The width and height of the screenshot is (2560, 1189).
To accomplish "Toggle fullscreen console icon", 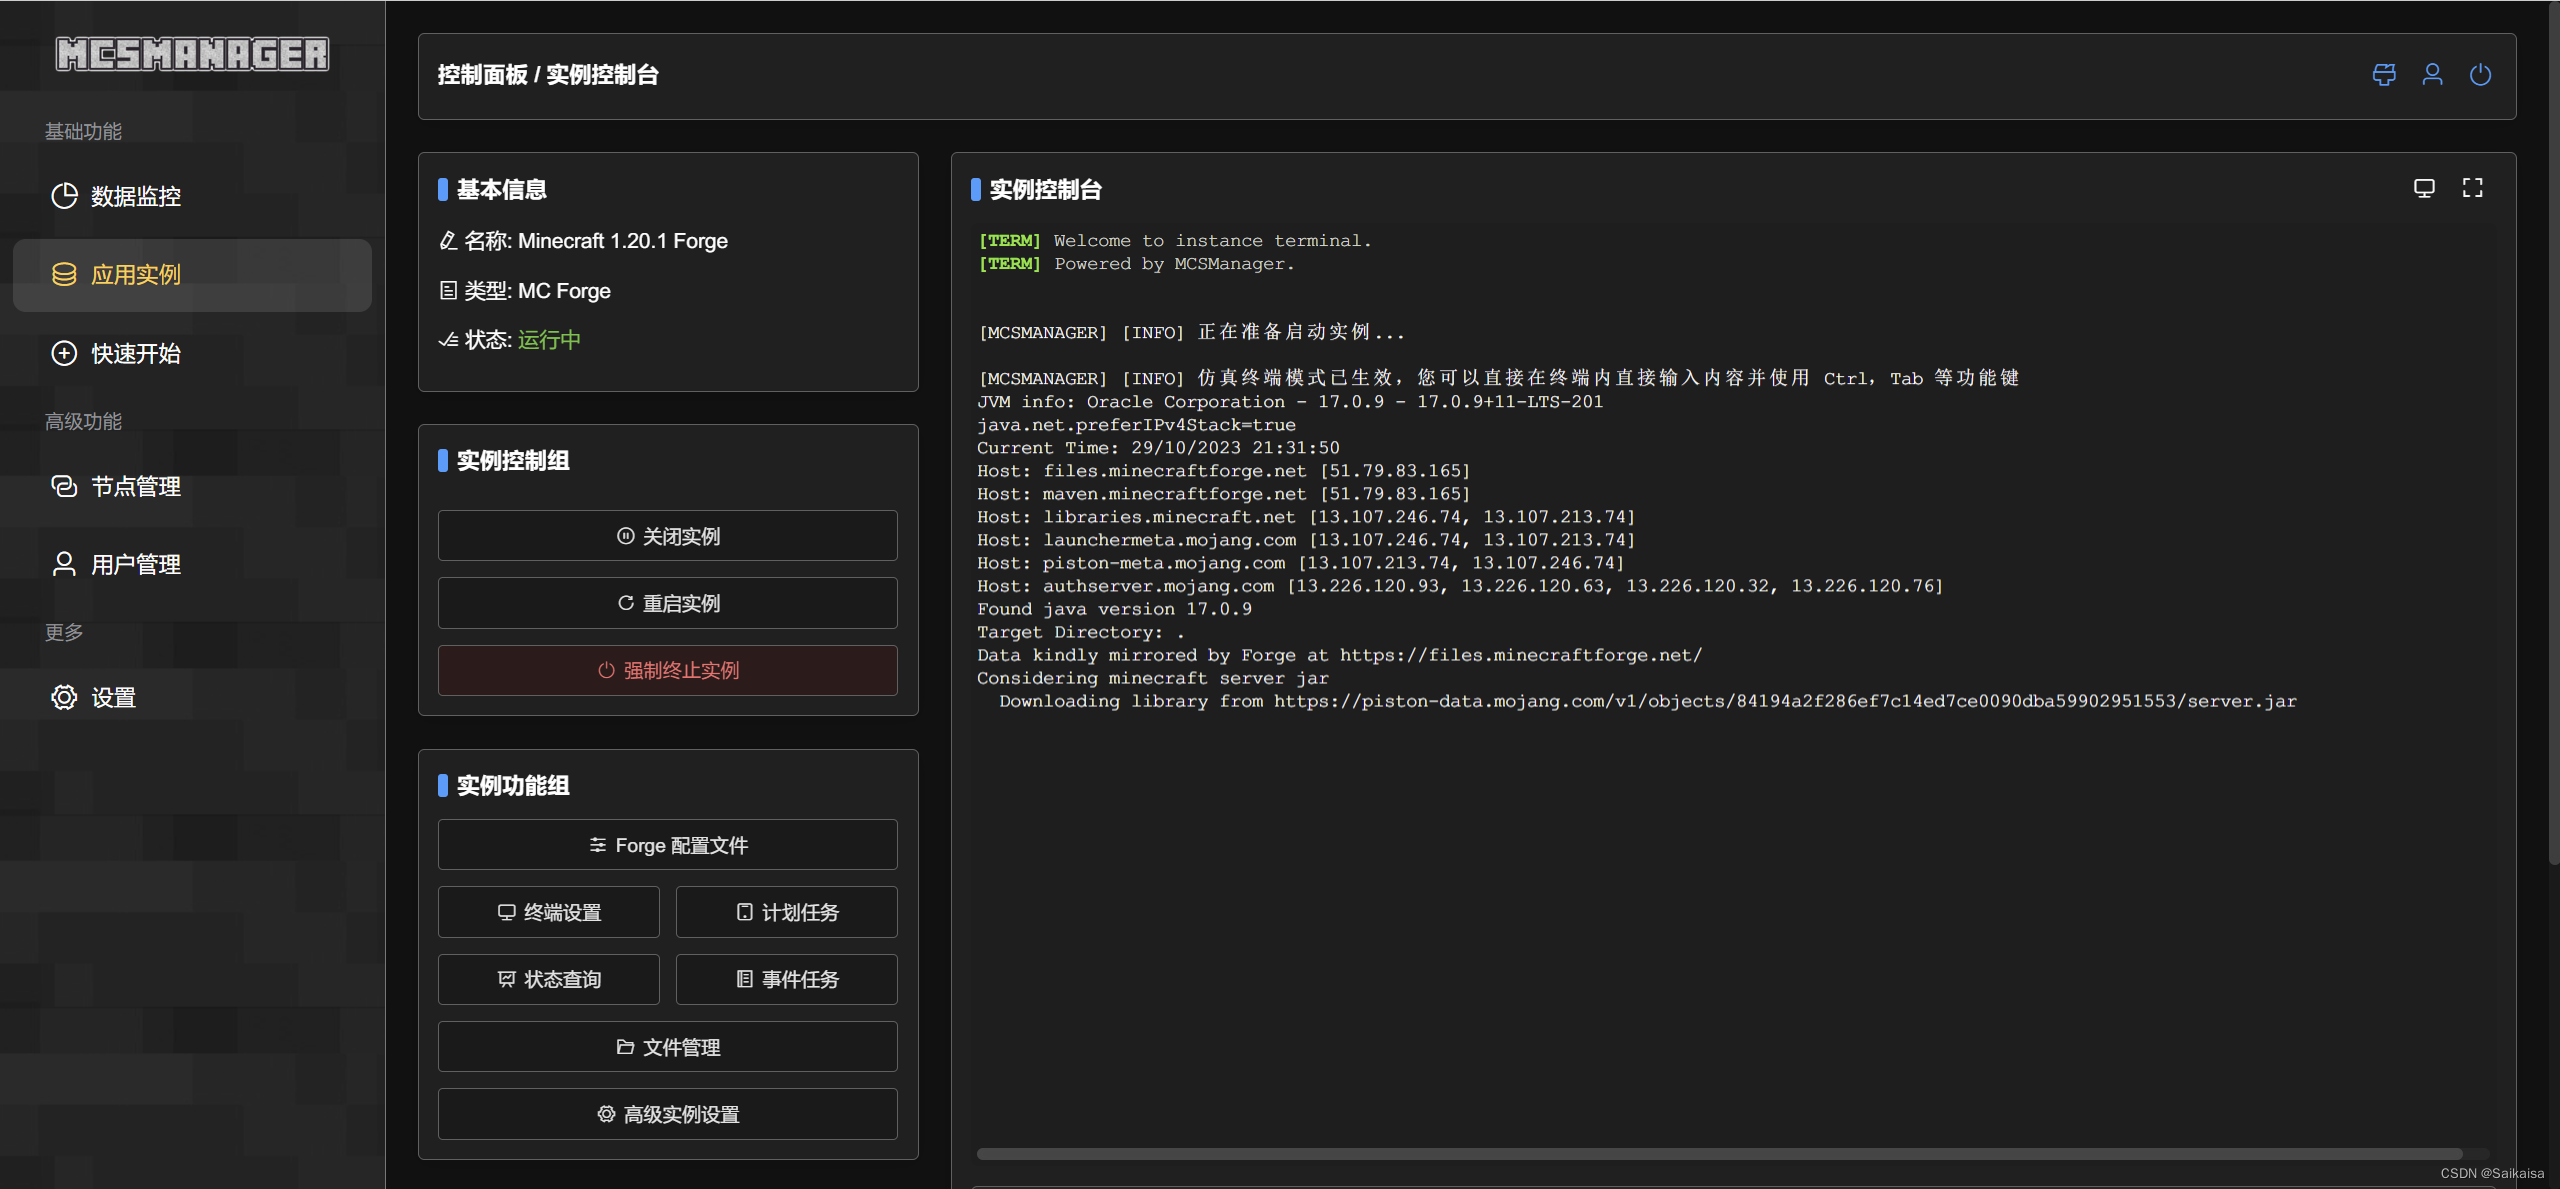I will pyautogui.click(x=2472, y=188).
